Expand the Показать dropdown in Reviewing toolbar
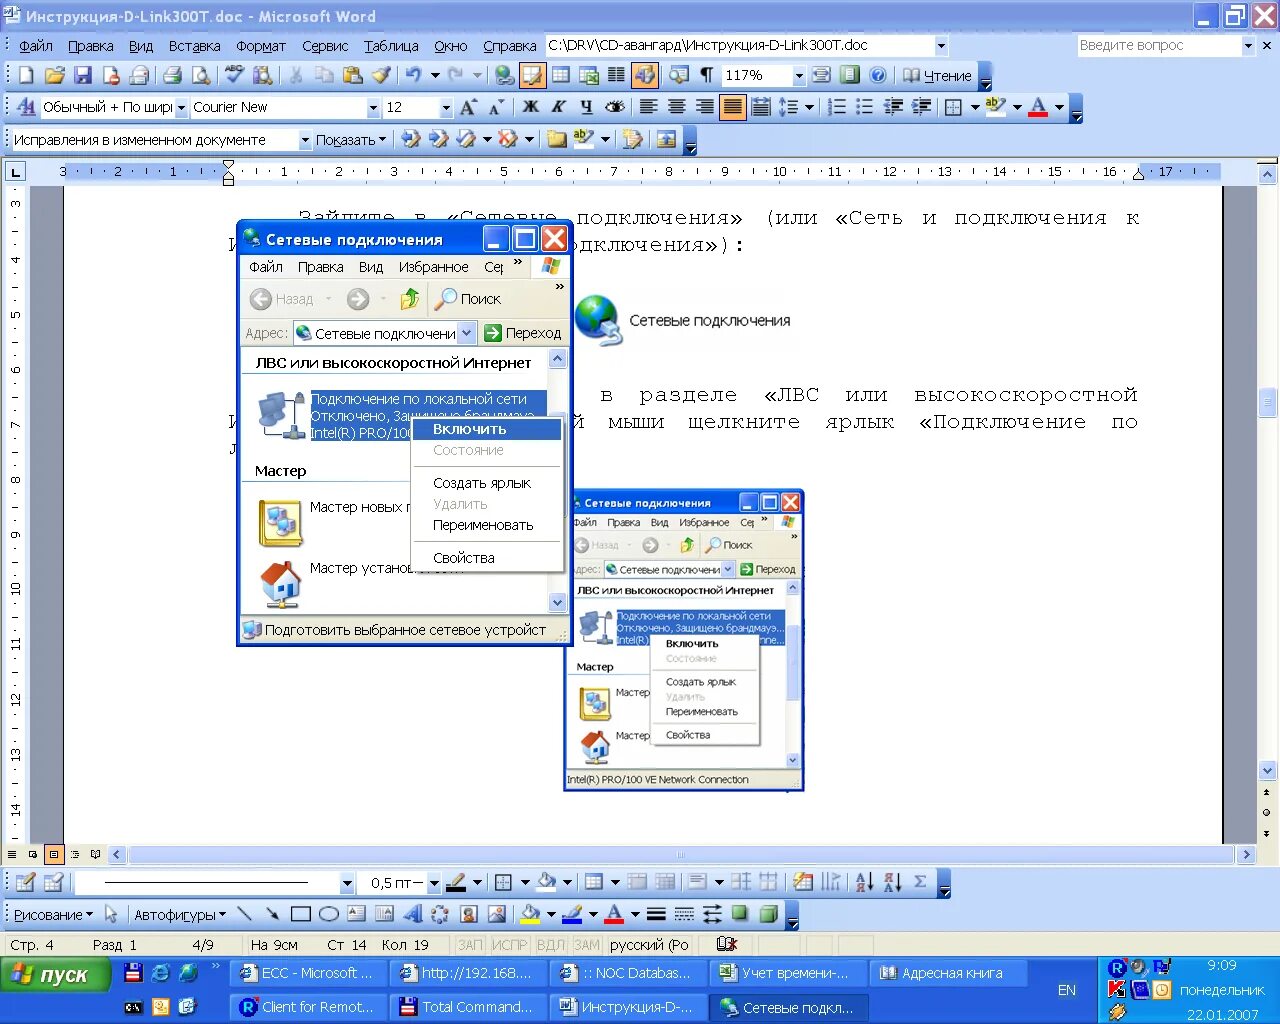 click(x=351, y=140)
